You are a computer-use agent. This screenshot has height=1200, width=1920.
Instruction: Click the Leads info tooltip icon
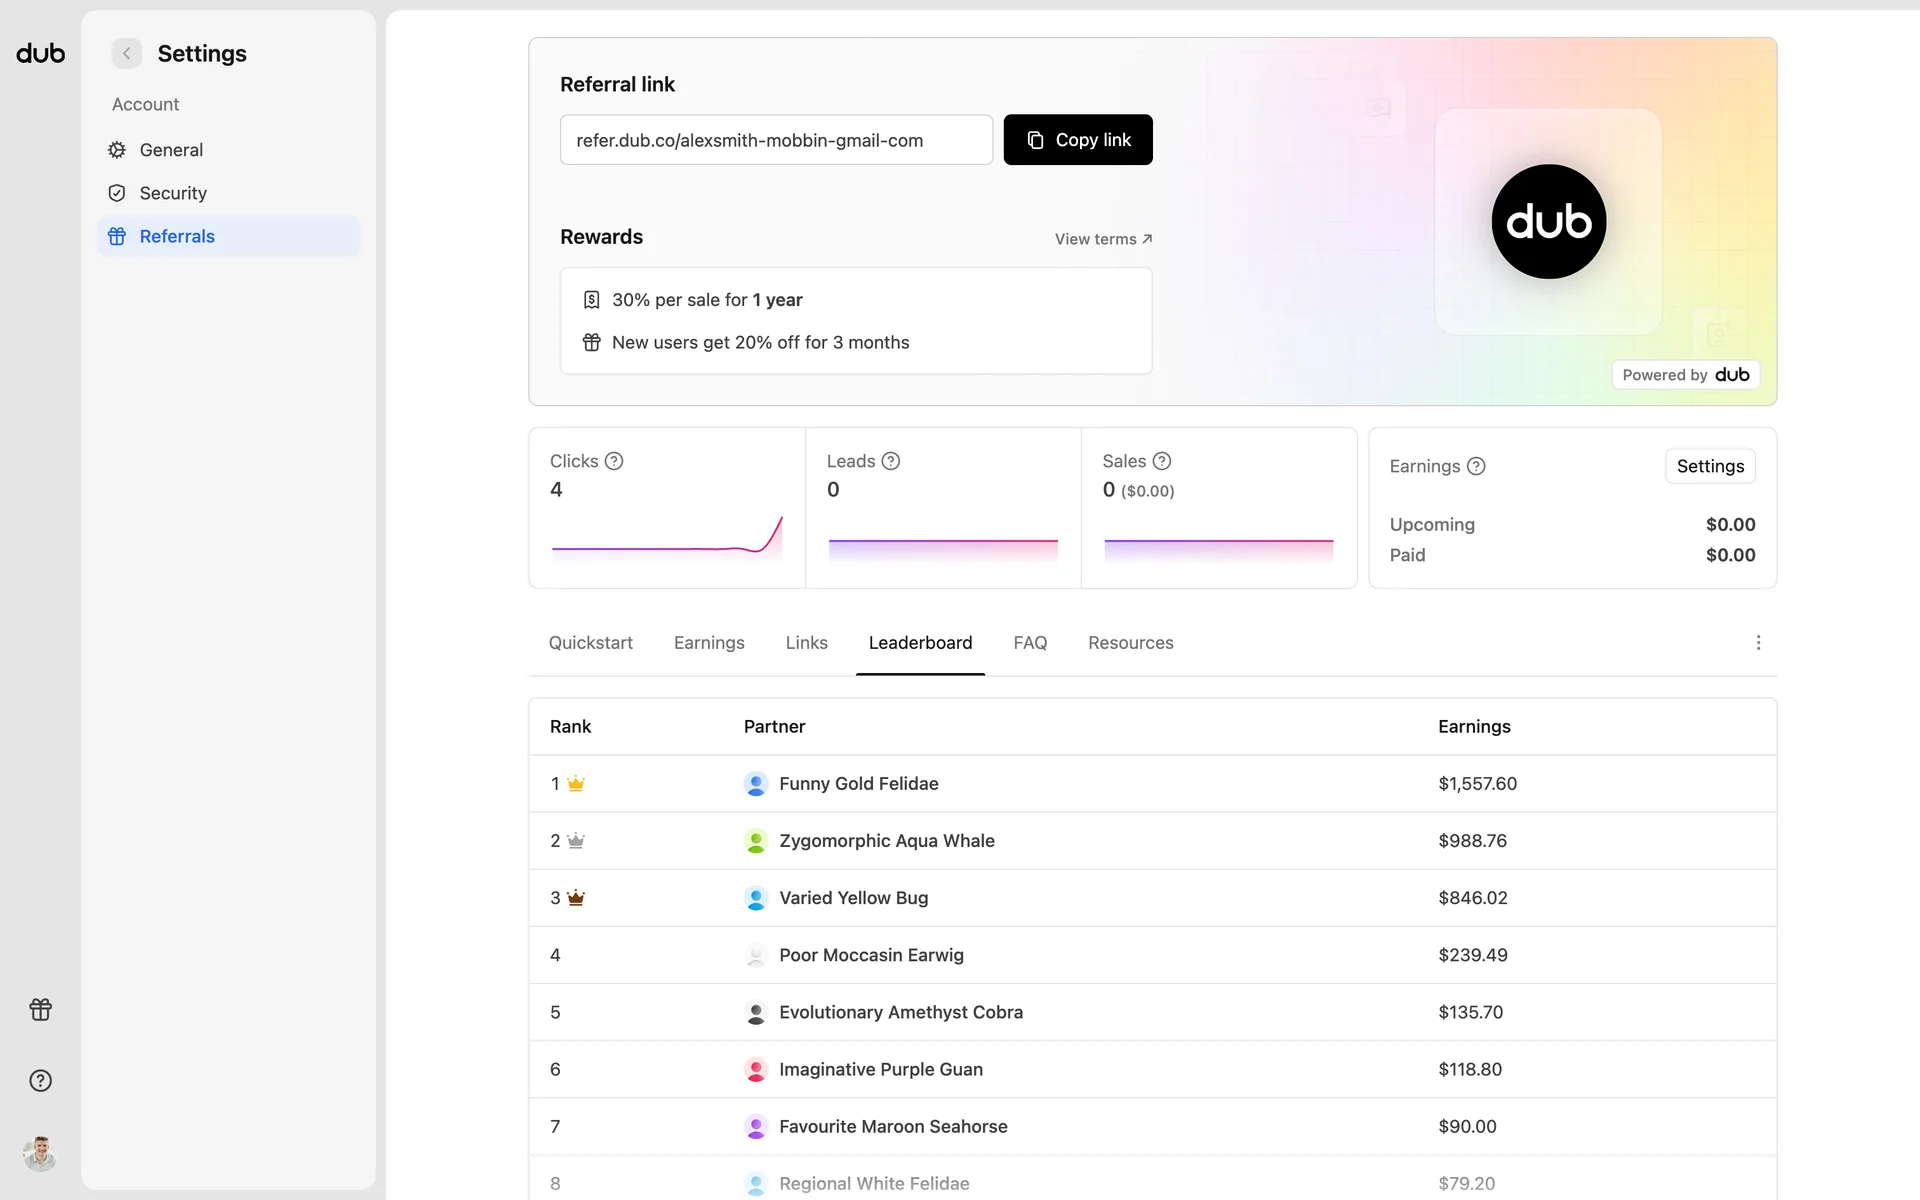pyautogui.click(x=891, y=461)
